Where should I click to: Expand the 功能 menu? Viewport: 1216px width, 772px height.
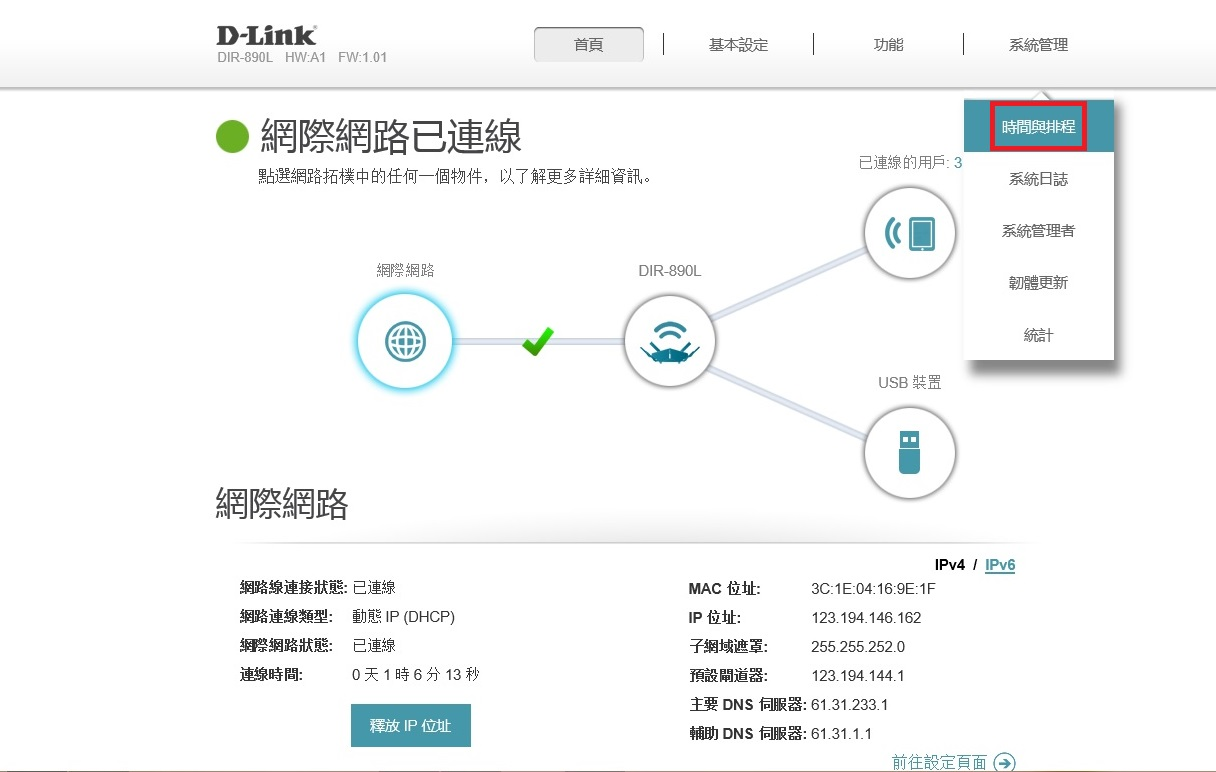(888, 45)
